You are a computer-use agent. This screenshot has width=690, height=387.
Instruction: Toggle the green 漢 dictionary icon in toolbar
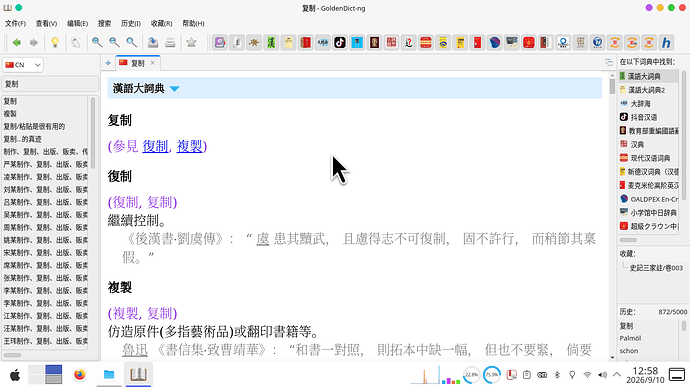271,42
